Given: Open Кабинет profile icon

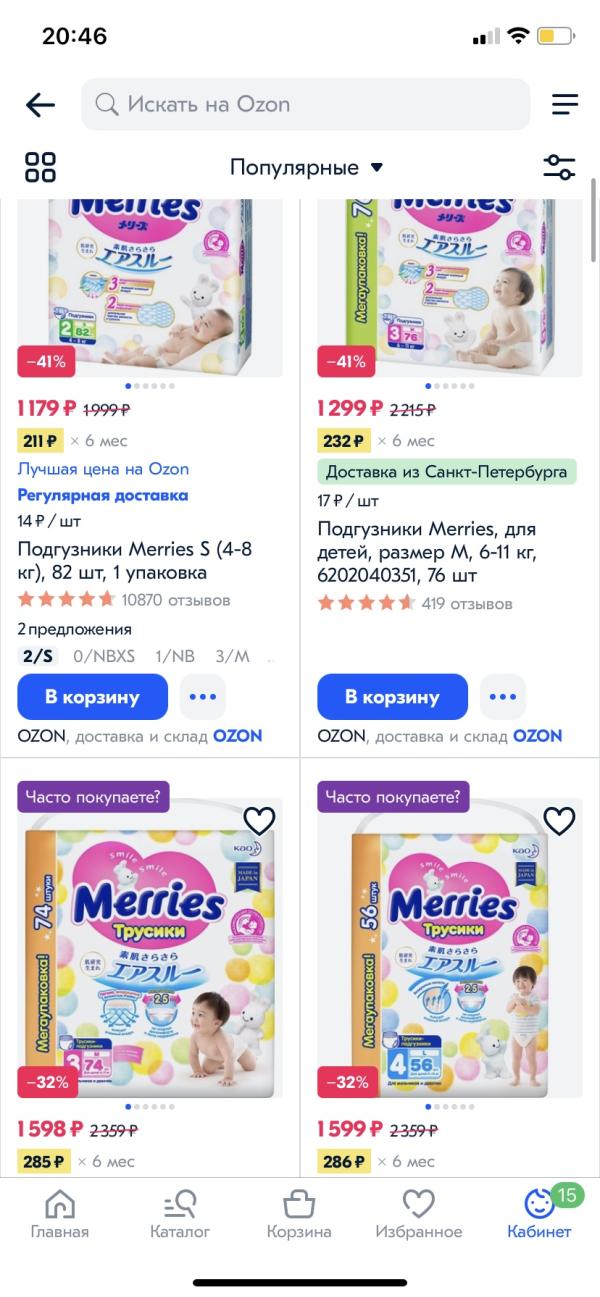Looking at the screenshot, I should pyautogui.click(x=539, y=1213).
